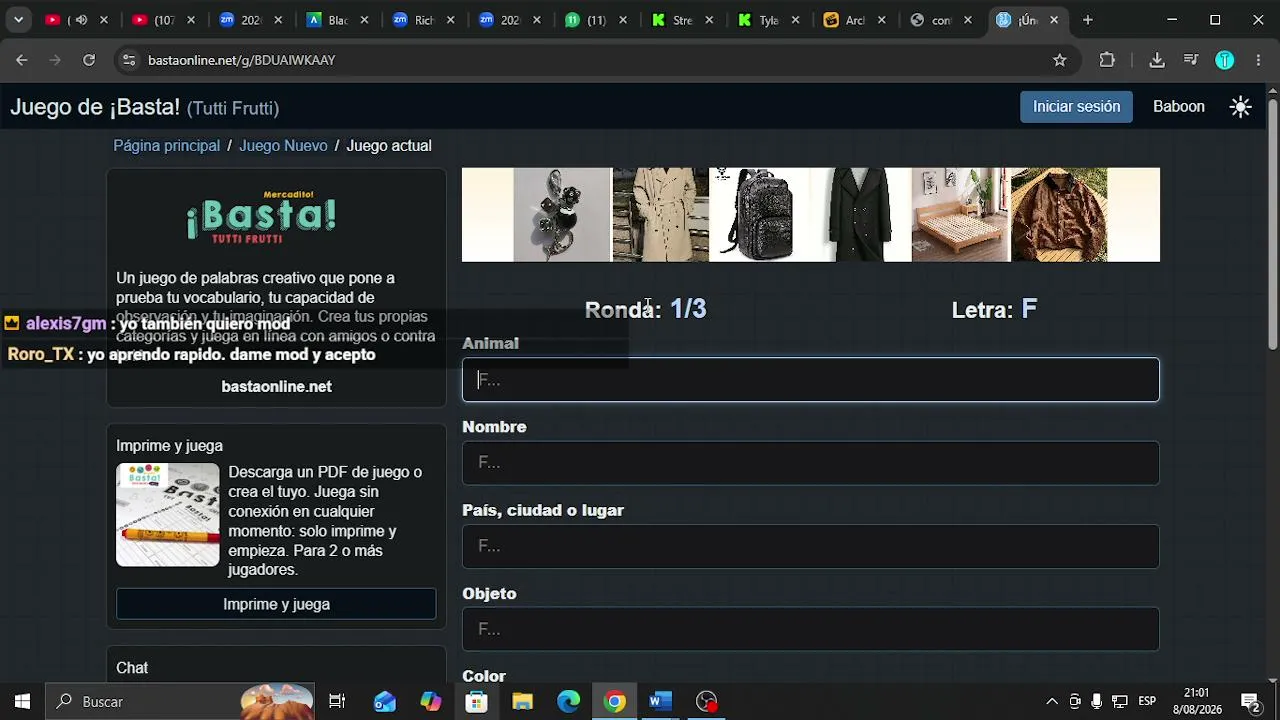The width and height of the screenshot is (1280, 720).
Task: Open Outlook from the taskbar
Action: 385,701
